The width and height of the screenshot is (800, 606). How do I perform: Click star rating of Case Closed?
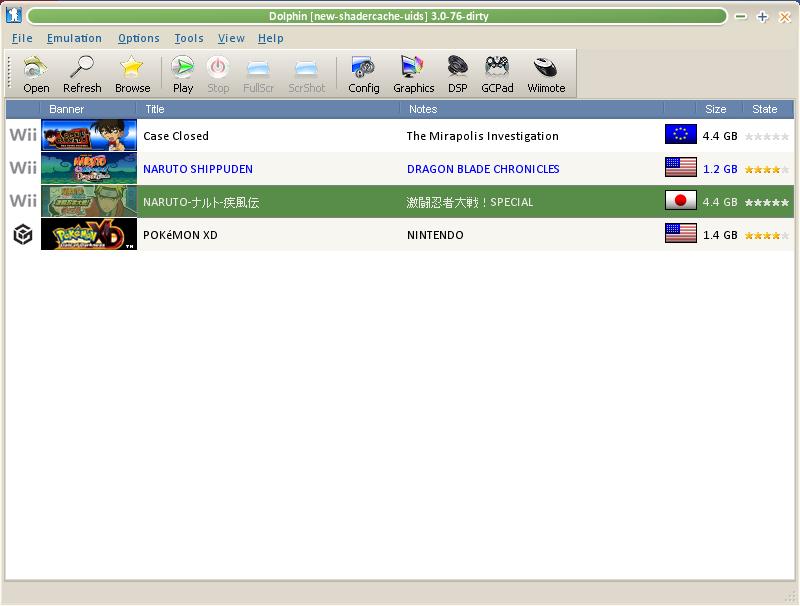(767, 136)
